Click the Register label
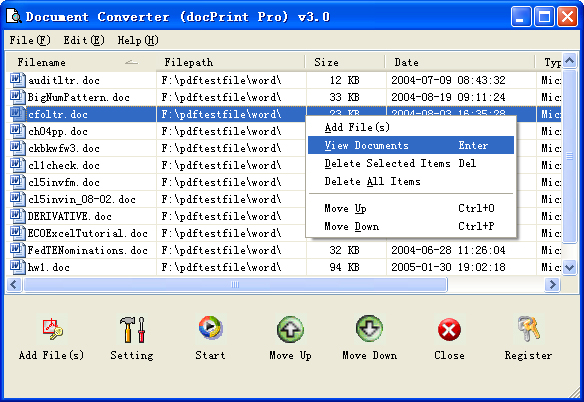Screen dimensions: 584x402 pyautogui.click(x=529, y=355)
